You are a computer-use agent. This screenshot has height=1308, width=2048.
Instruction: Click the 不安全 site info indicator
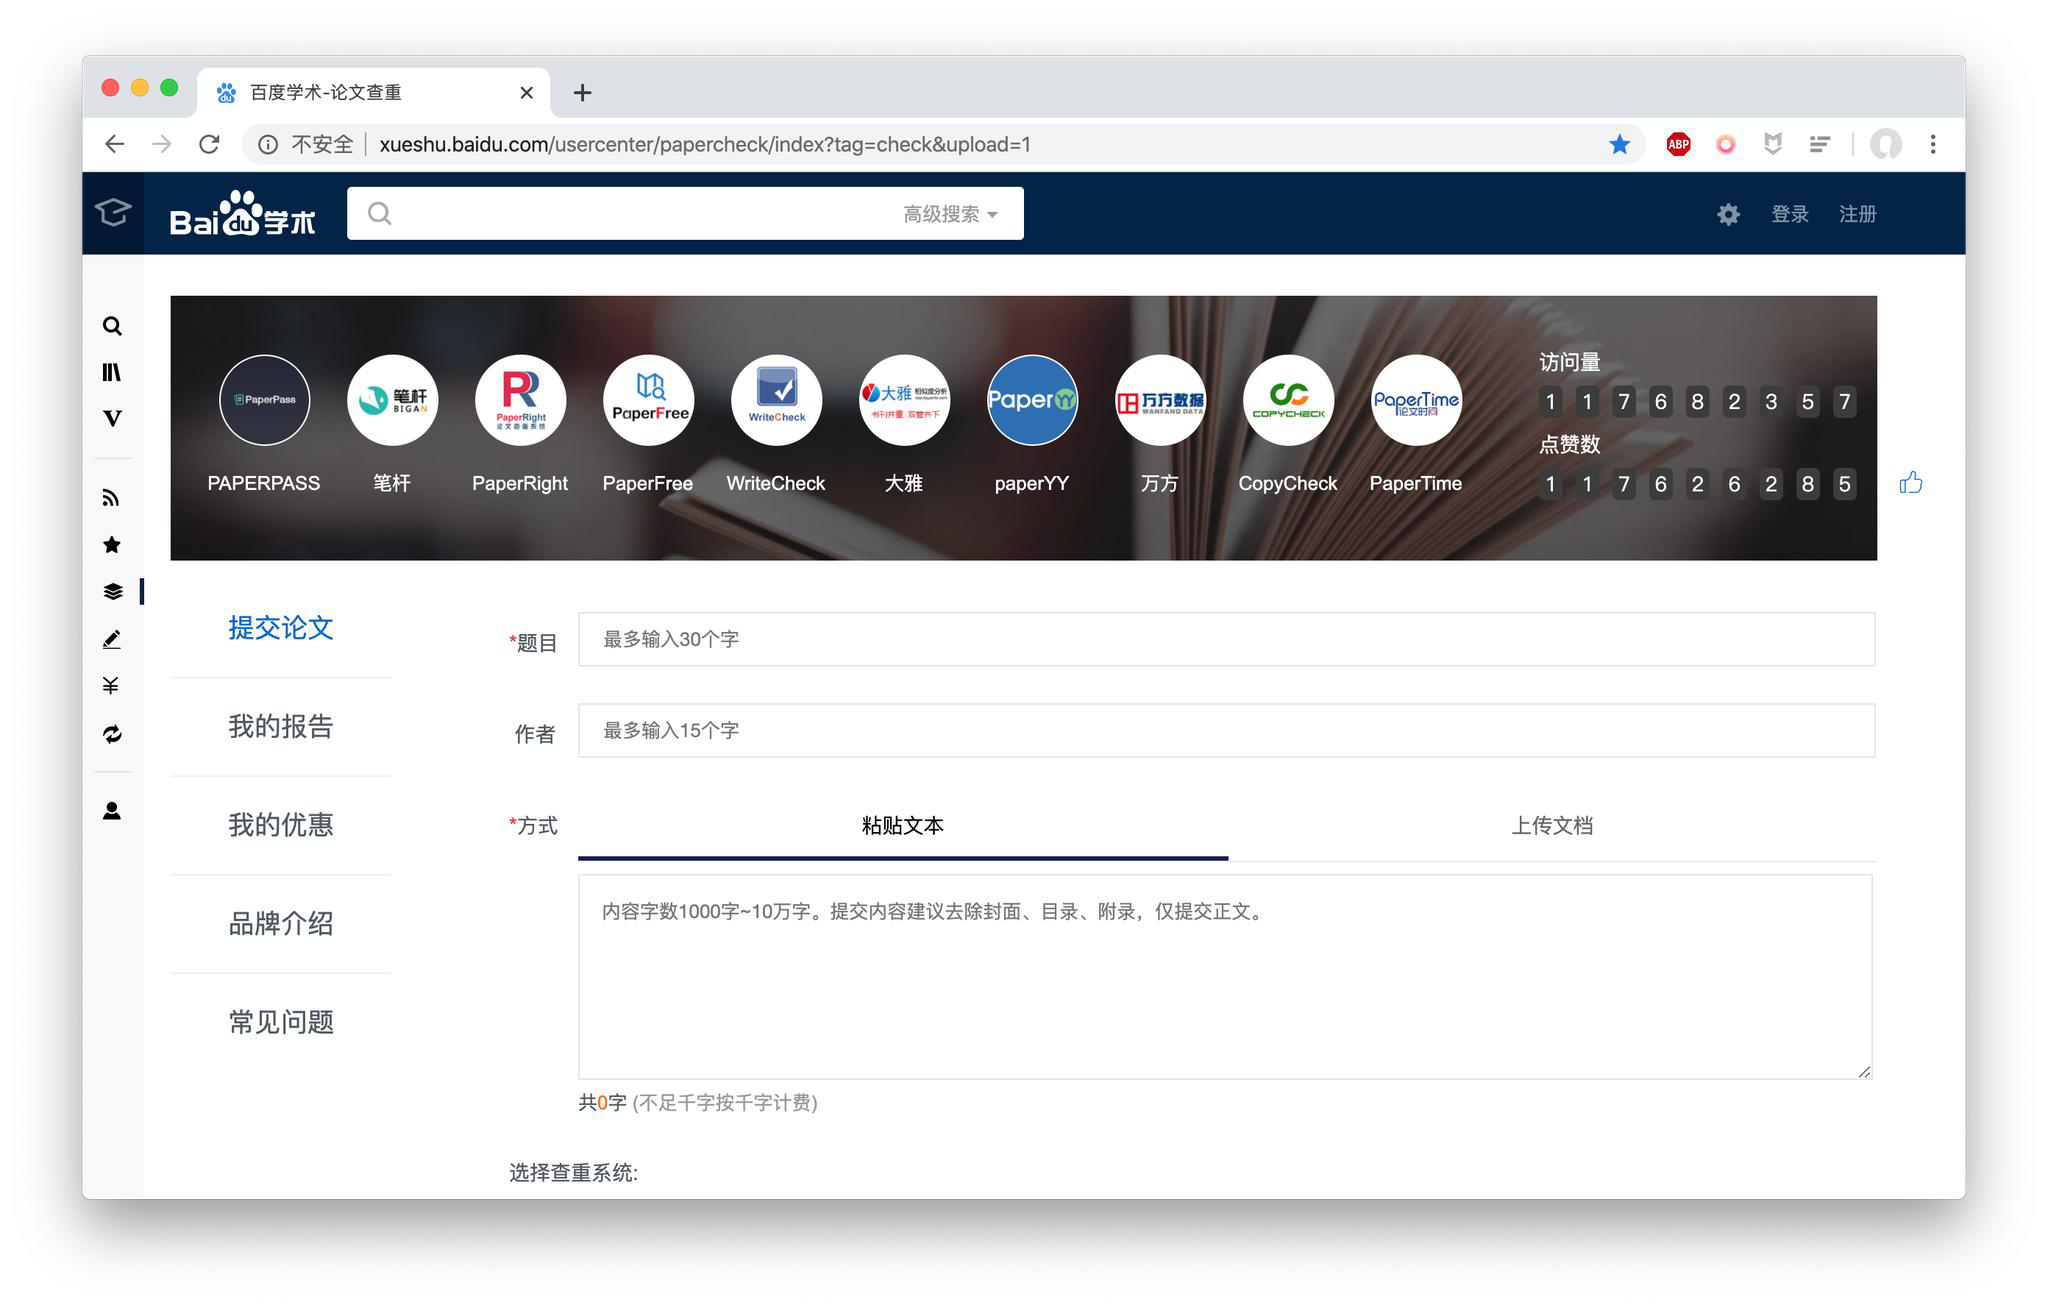click(x=306, y=145)
